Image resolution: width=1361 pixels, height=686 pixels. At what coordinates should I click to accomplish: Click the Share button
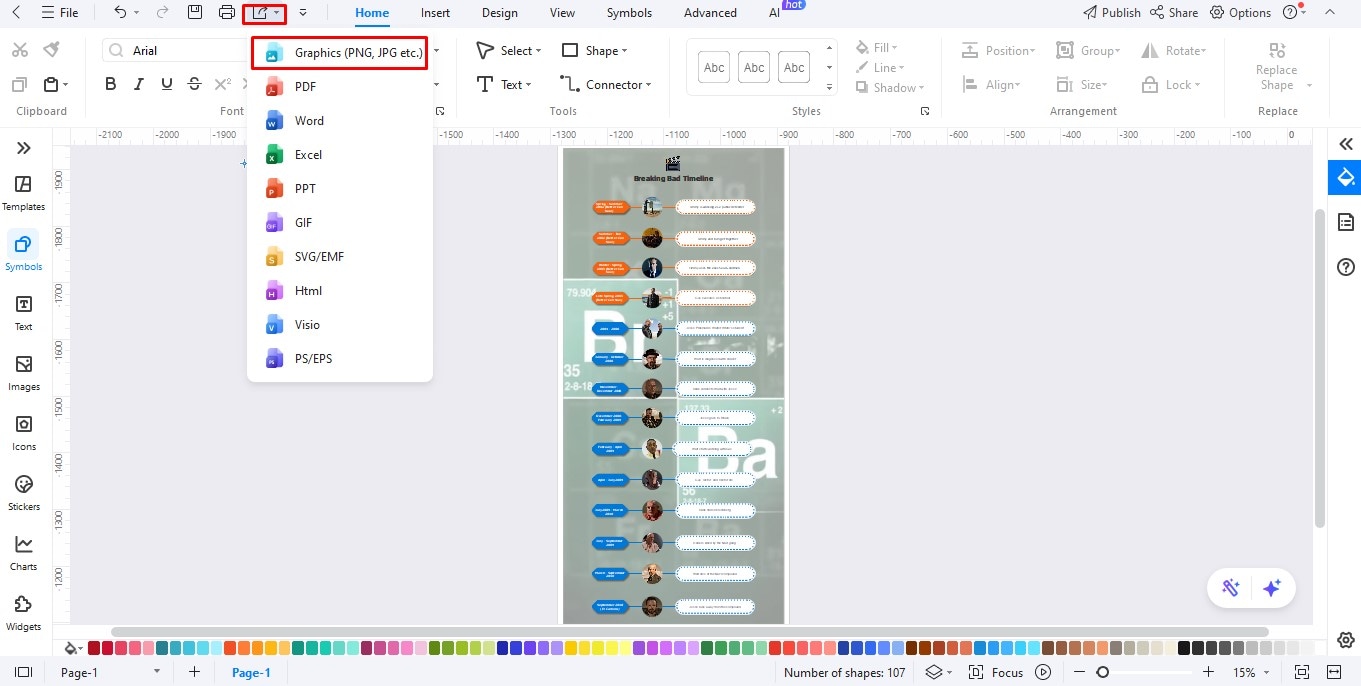click(1174, 13)
